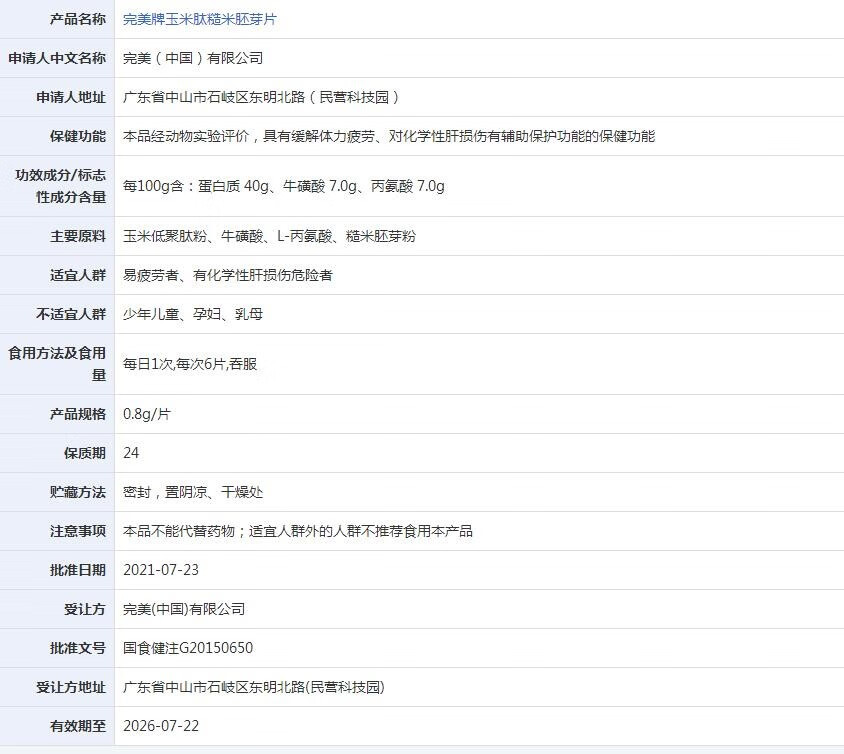Viewport: 844px width, 754px height.
Task: Click the 受让方地址 label
Action: 71,687
